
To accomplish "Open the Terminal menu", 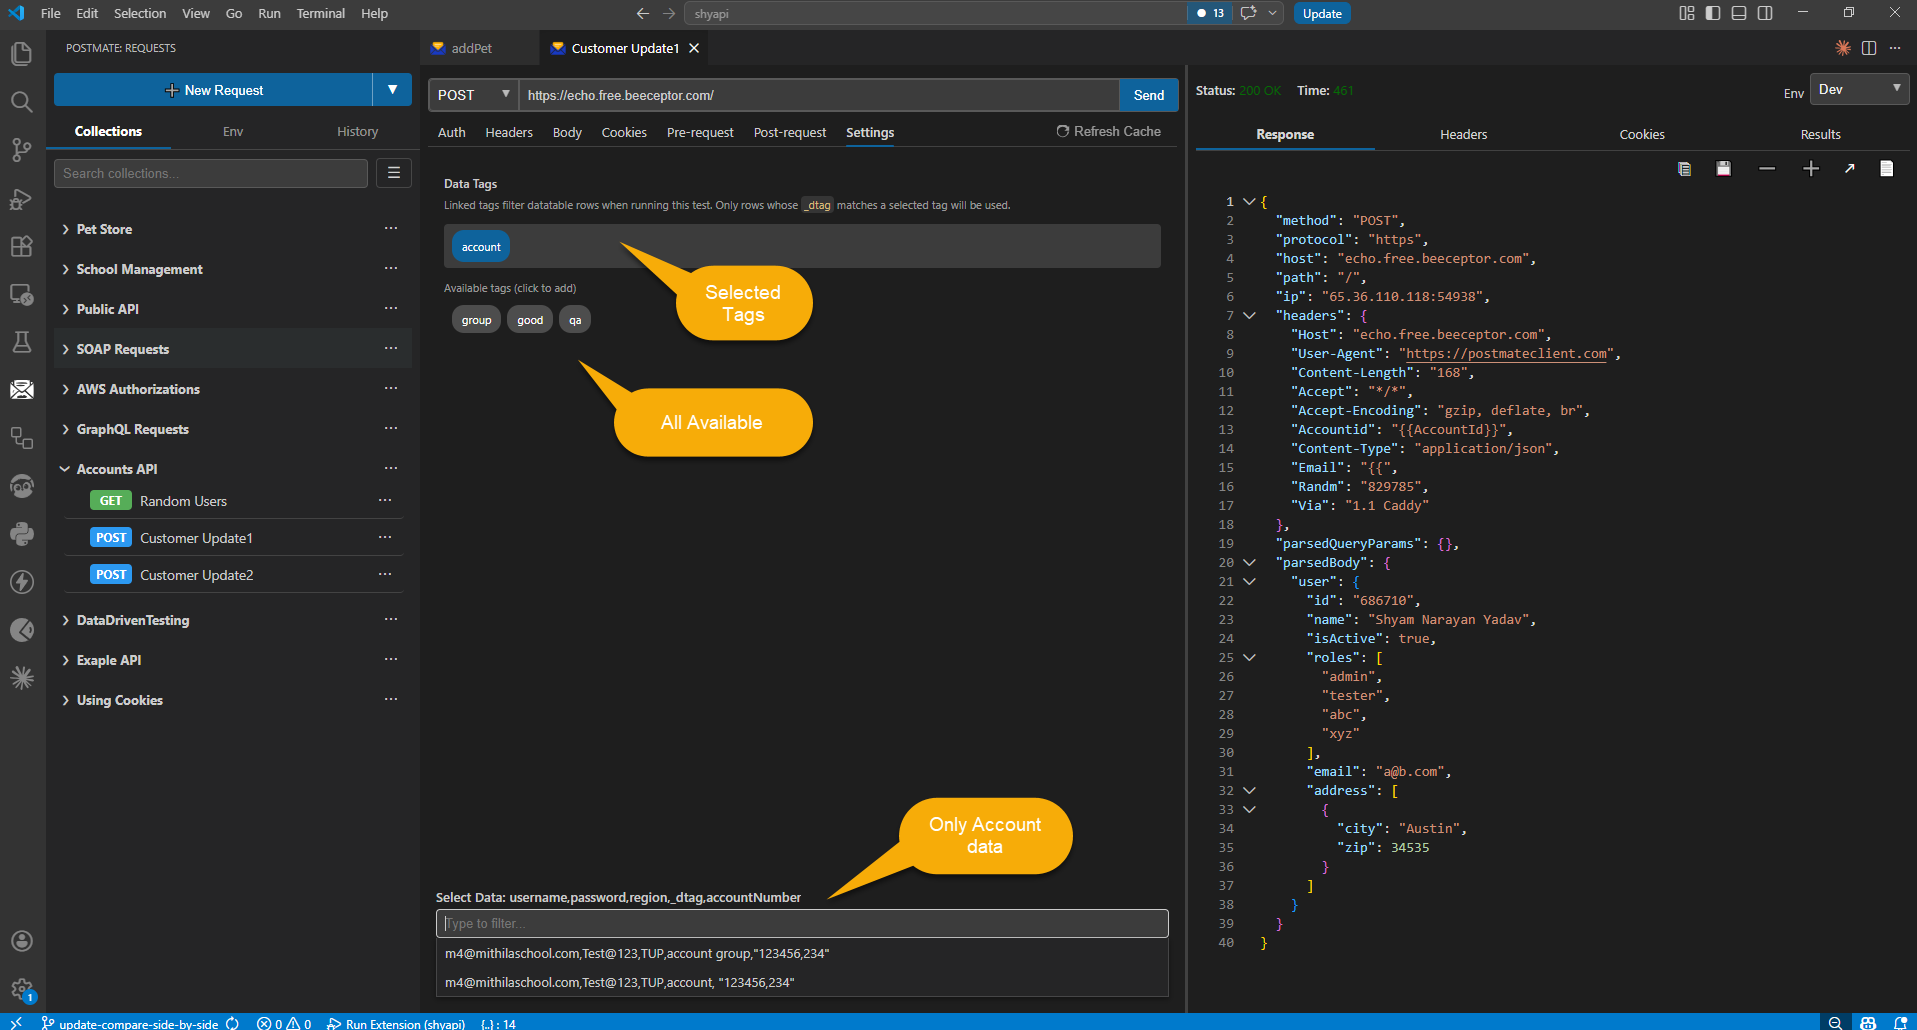I will (320, 13).
